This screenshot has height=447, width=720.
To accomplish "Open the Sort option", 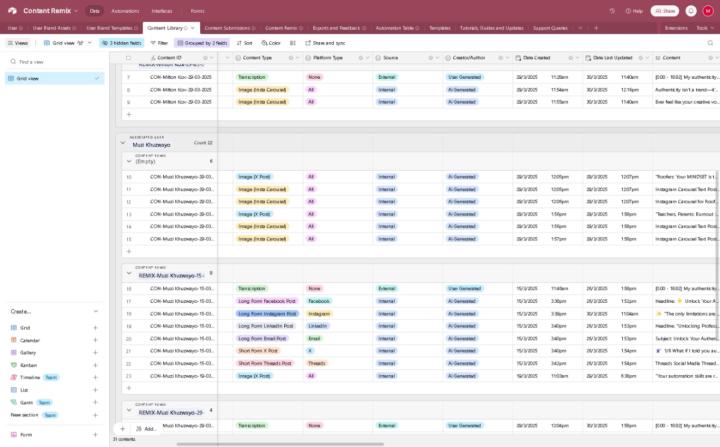I will coord(244,43).
